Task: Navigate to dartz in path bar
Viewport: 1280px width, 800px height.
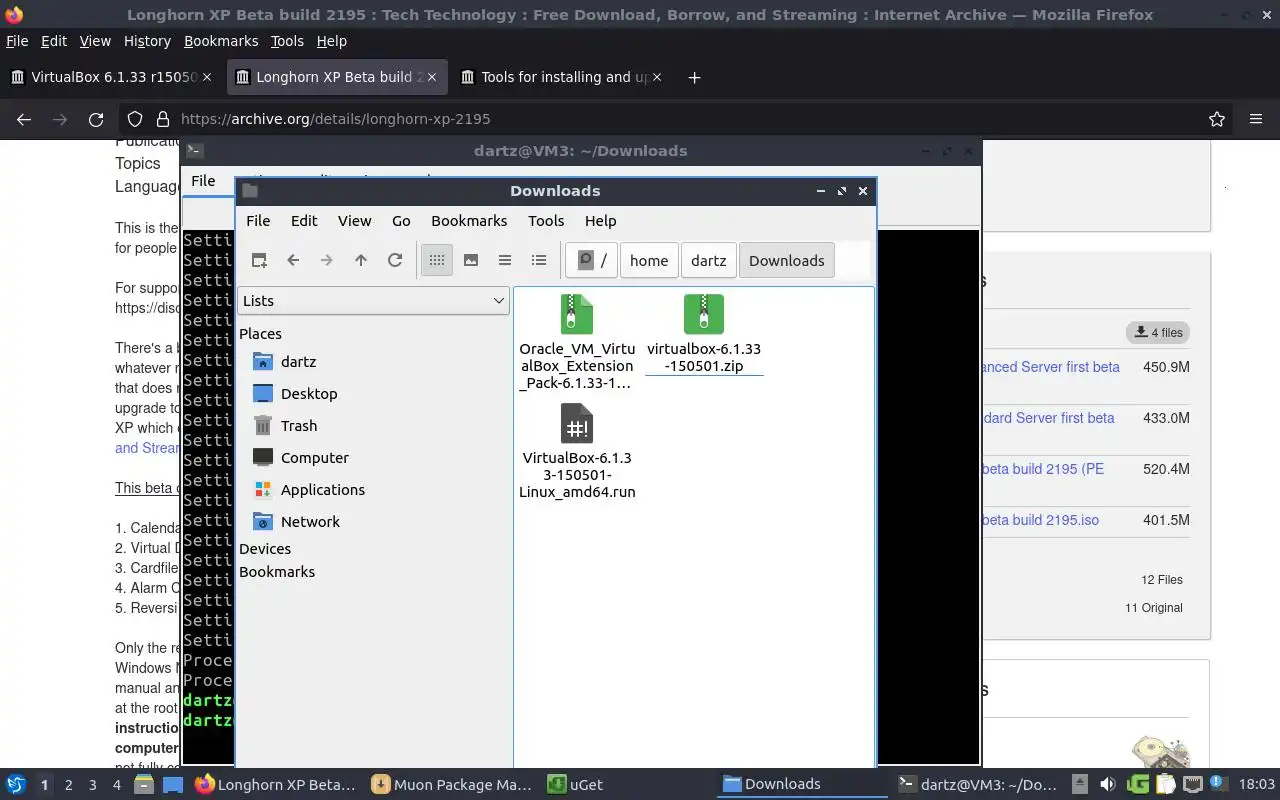Action: [709, 260]
